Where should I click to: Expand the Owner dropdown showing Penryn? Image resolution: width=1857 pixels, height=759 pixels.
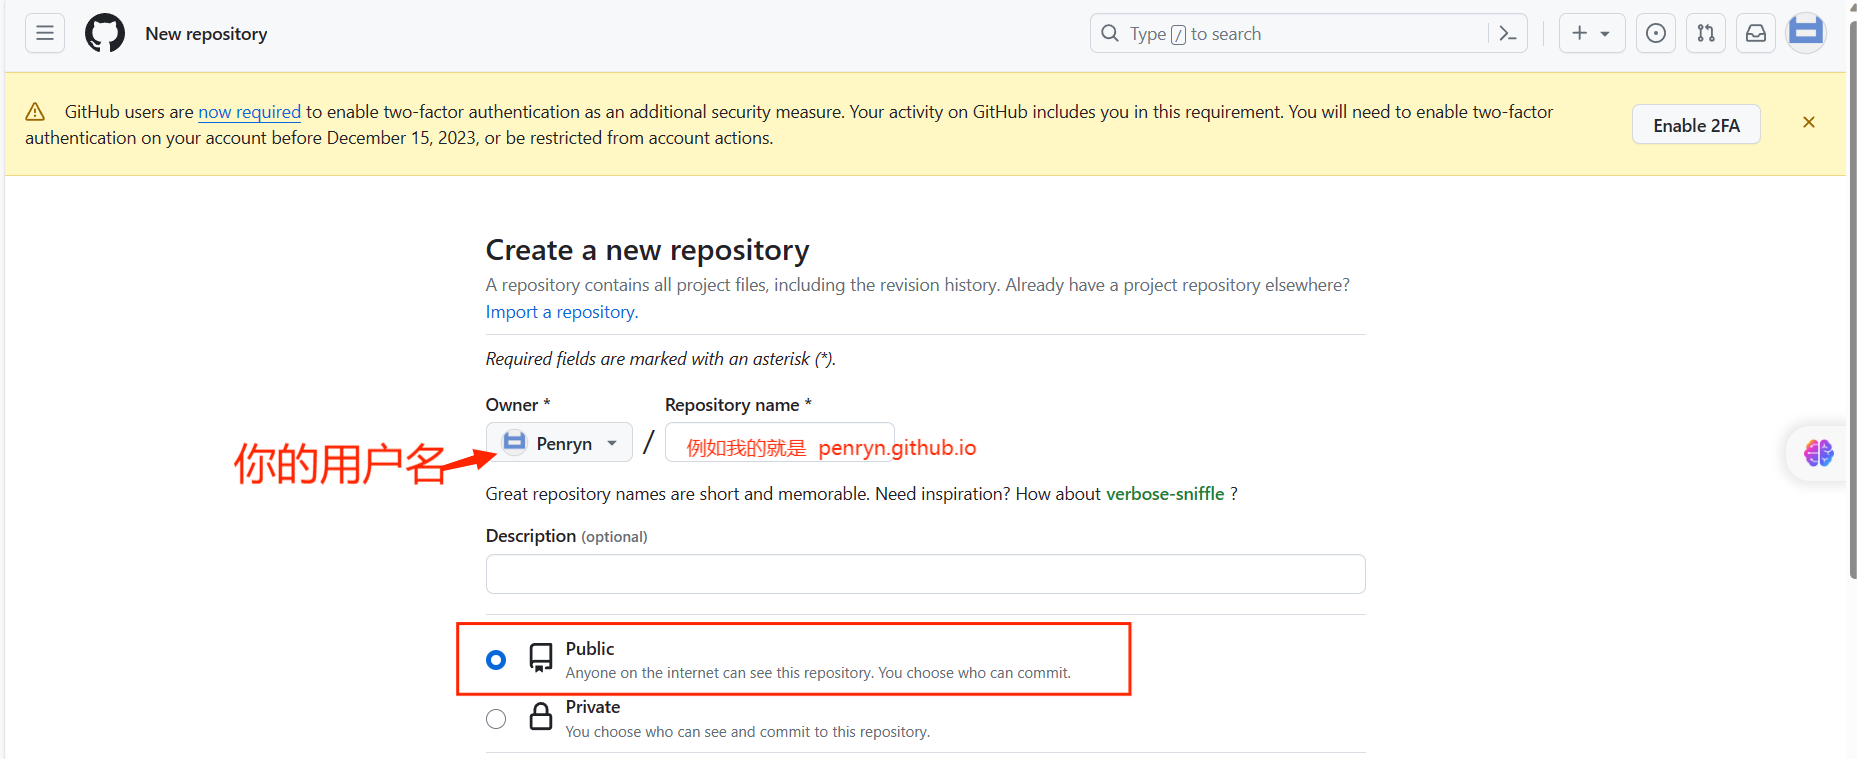click(559, 443)
